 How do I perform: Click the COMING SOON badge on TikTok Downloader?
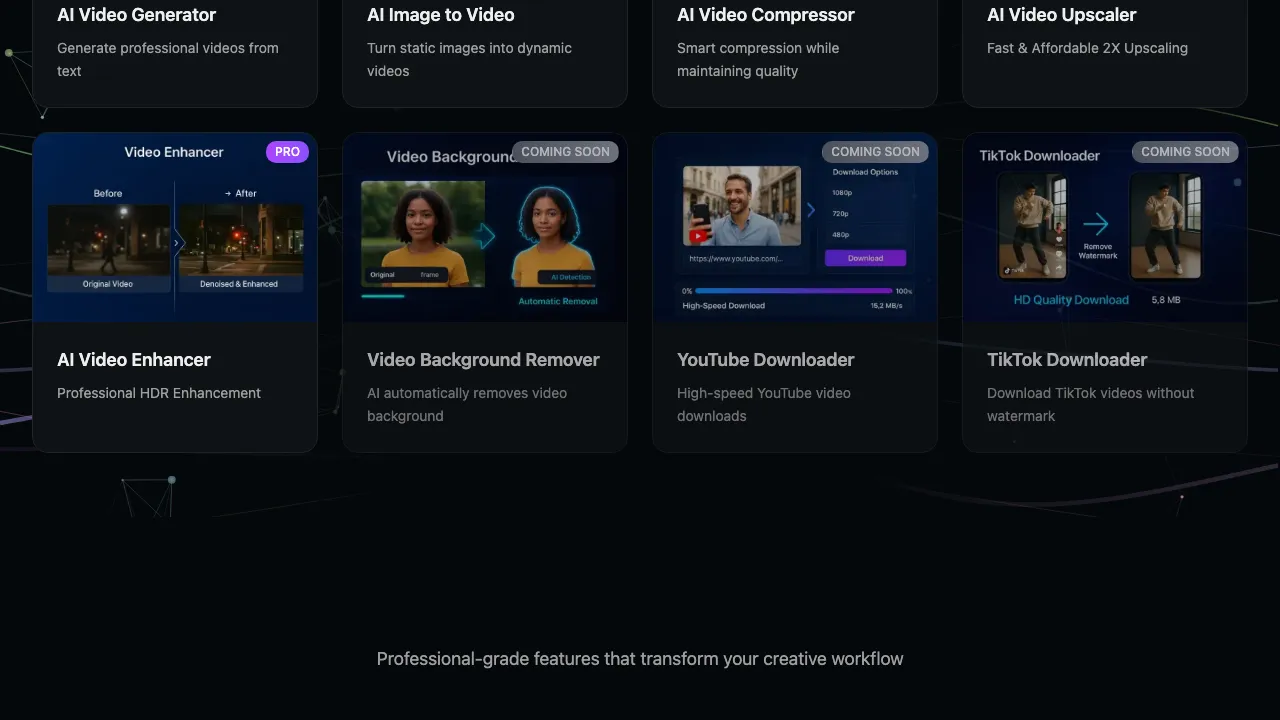click(1185, 151)
